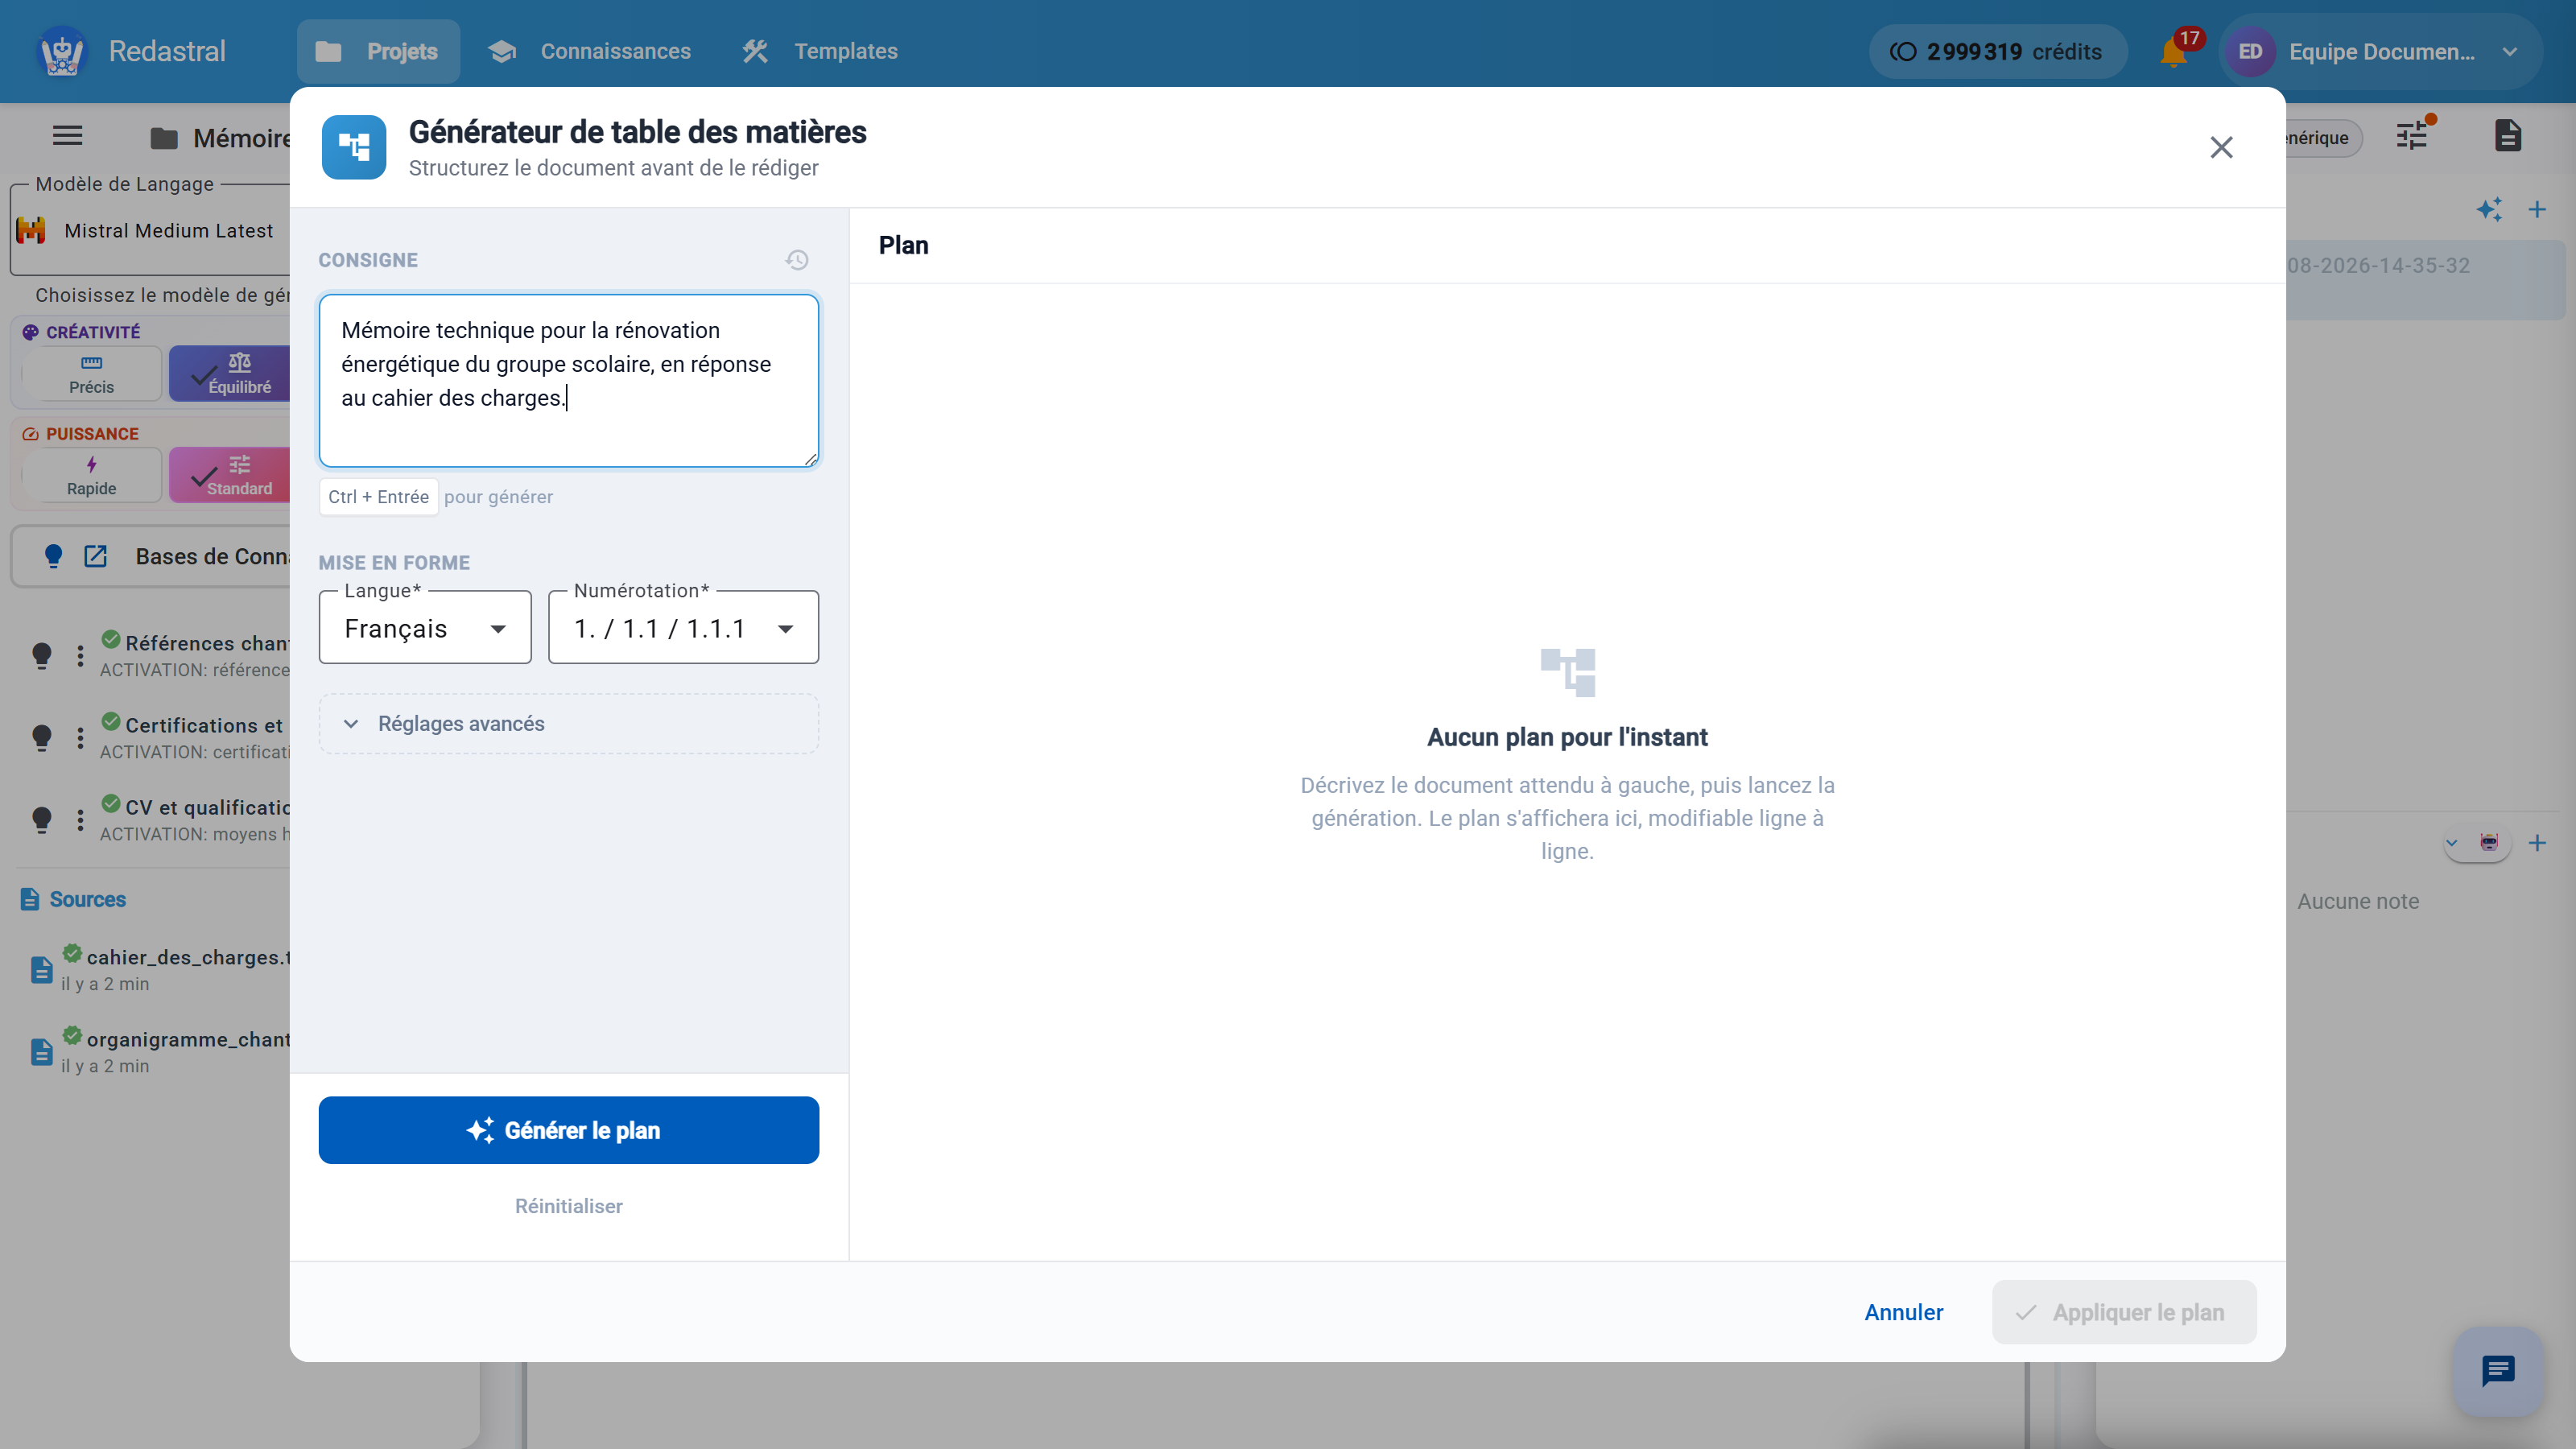Click the document icon at top right
This screenshot has height=1449, width=2576.
(x=2508, y=136)
